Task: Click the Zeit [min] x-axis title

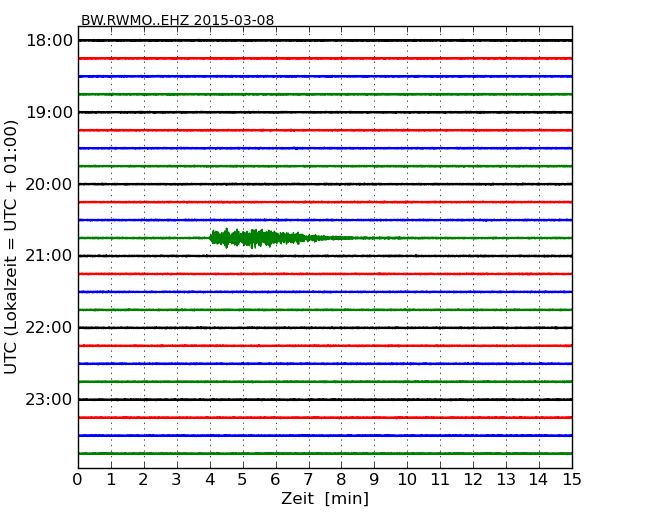Action: point(325,498)
